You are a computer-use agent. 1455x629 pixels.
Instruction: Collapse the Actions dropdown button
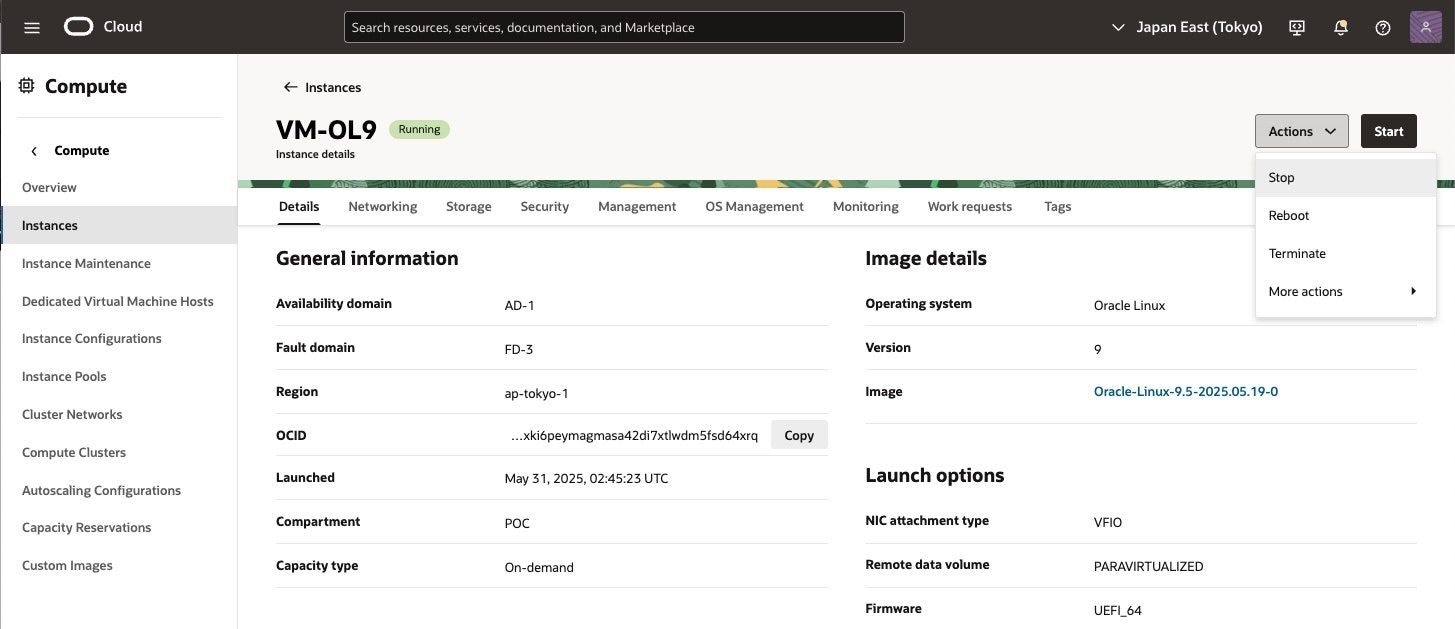(1301, 131)
